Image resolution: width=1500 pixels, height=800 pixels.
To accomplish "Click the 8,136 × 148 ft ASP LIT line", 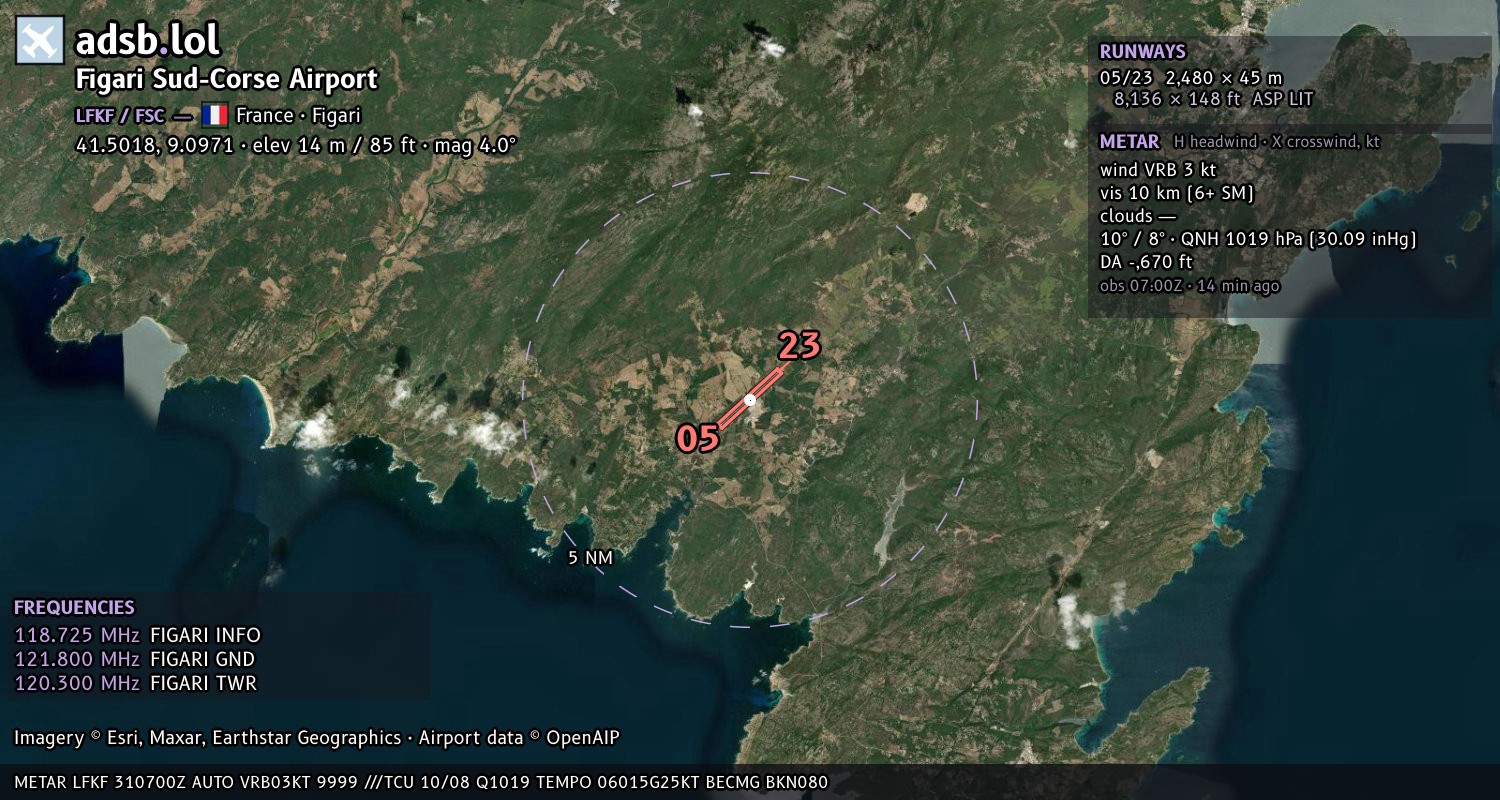I will [x=1216, y=99].
